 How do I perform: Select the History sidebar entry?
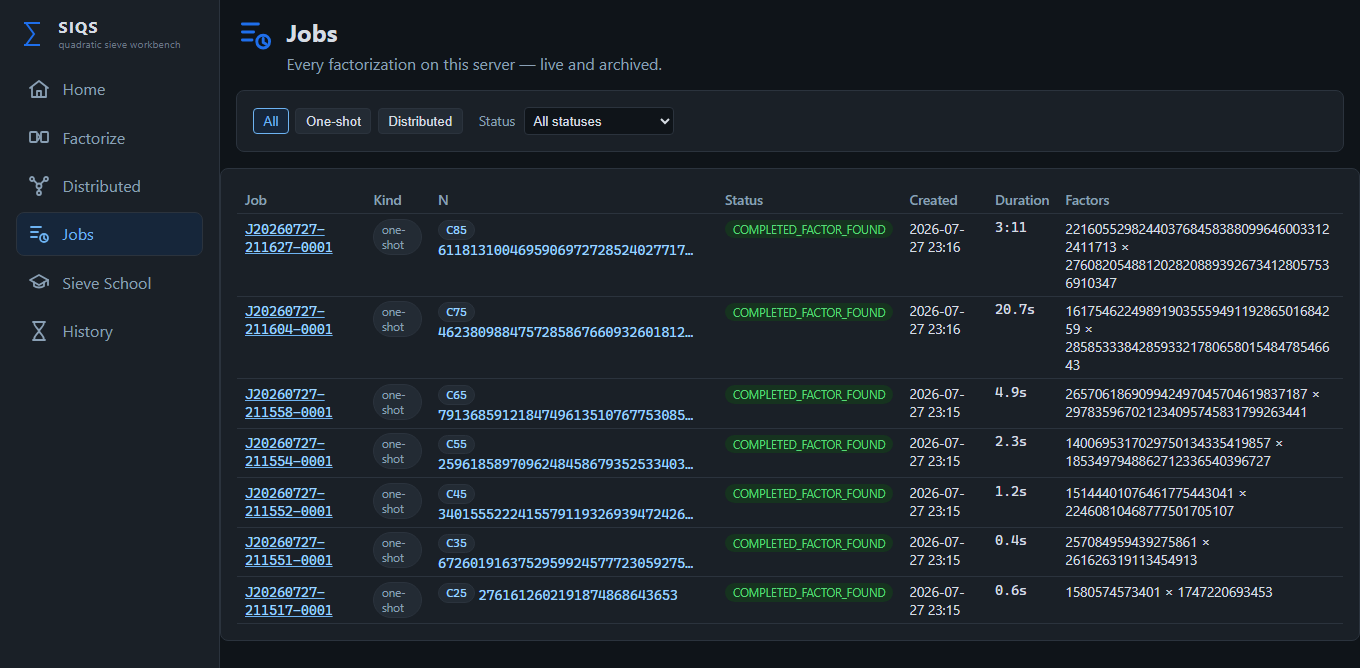[109, 331]
